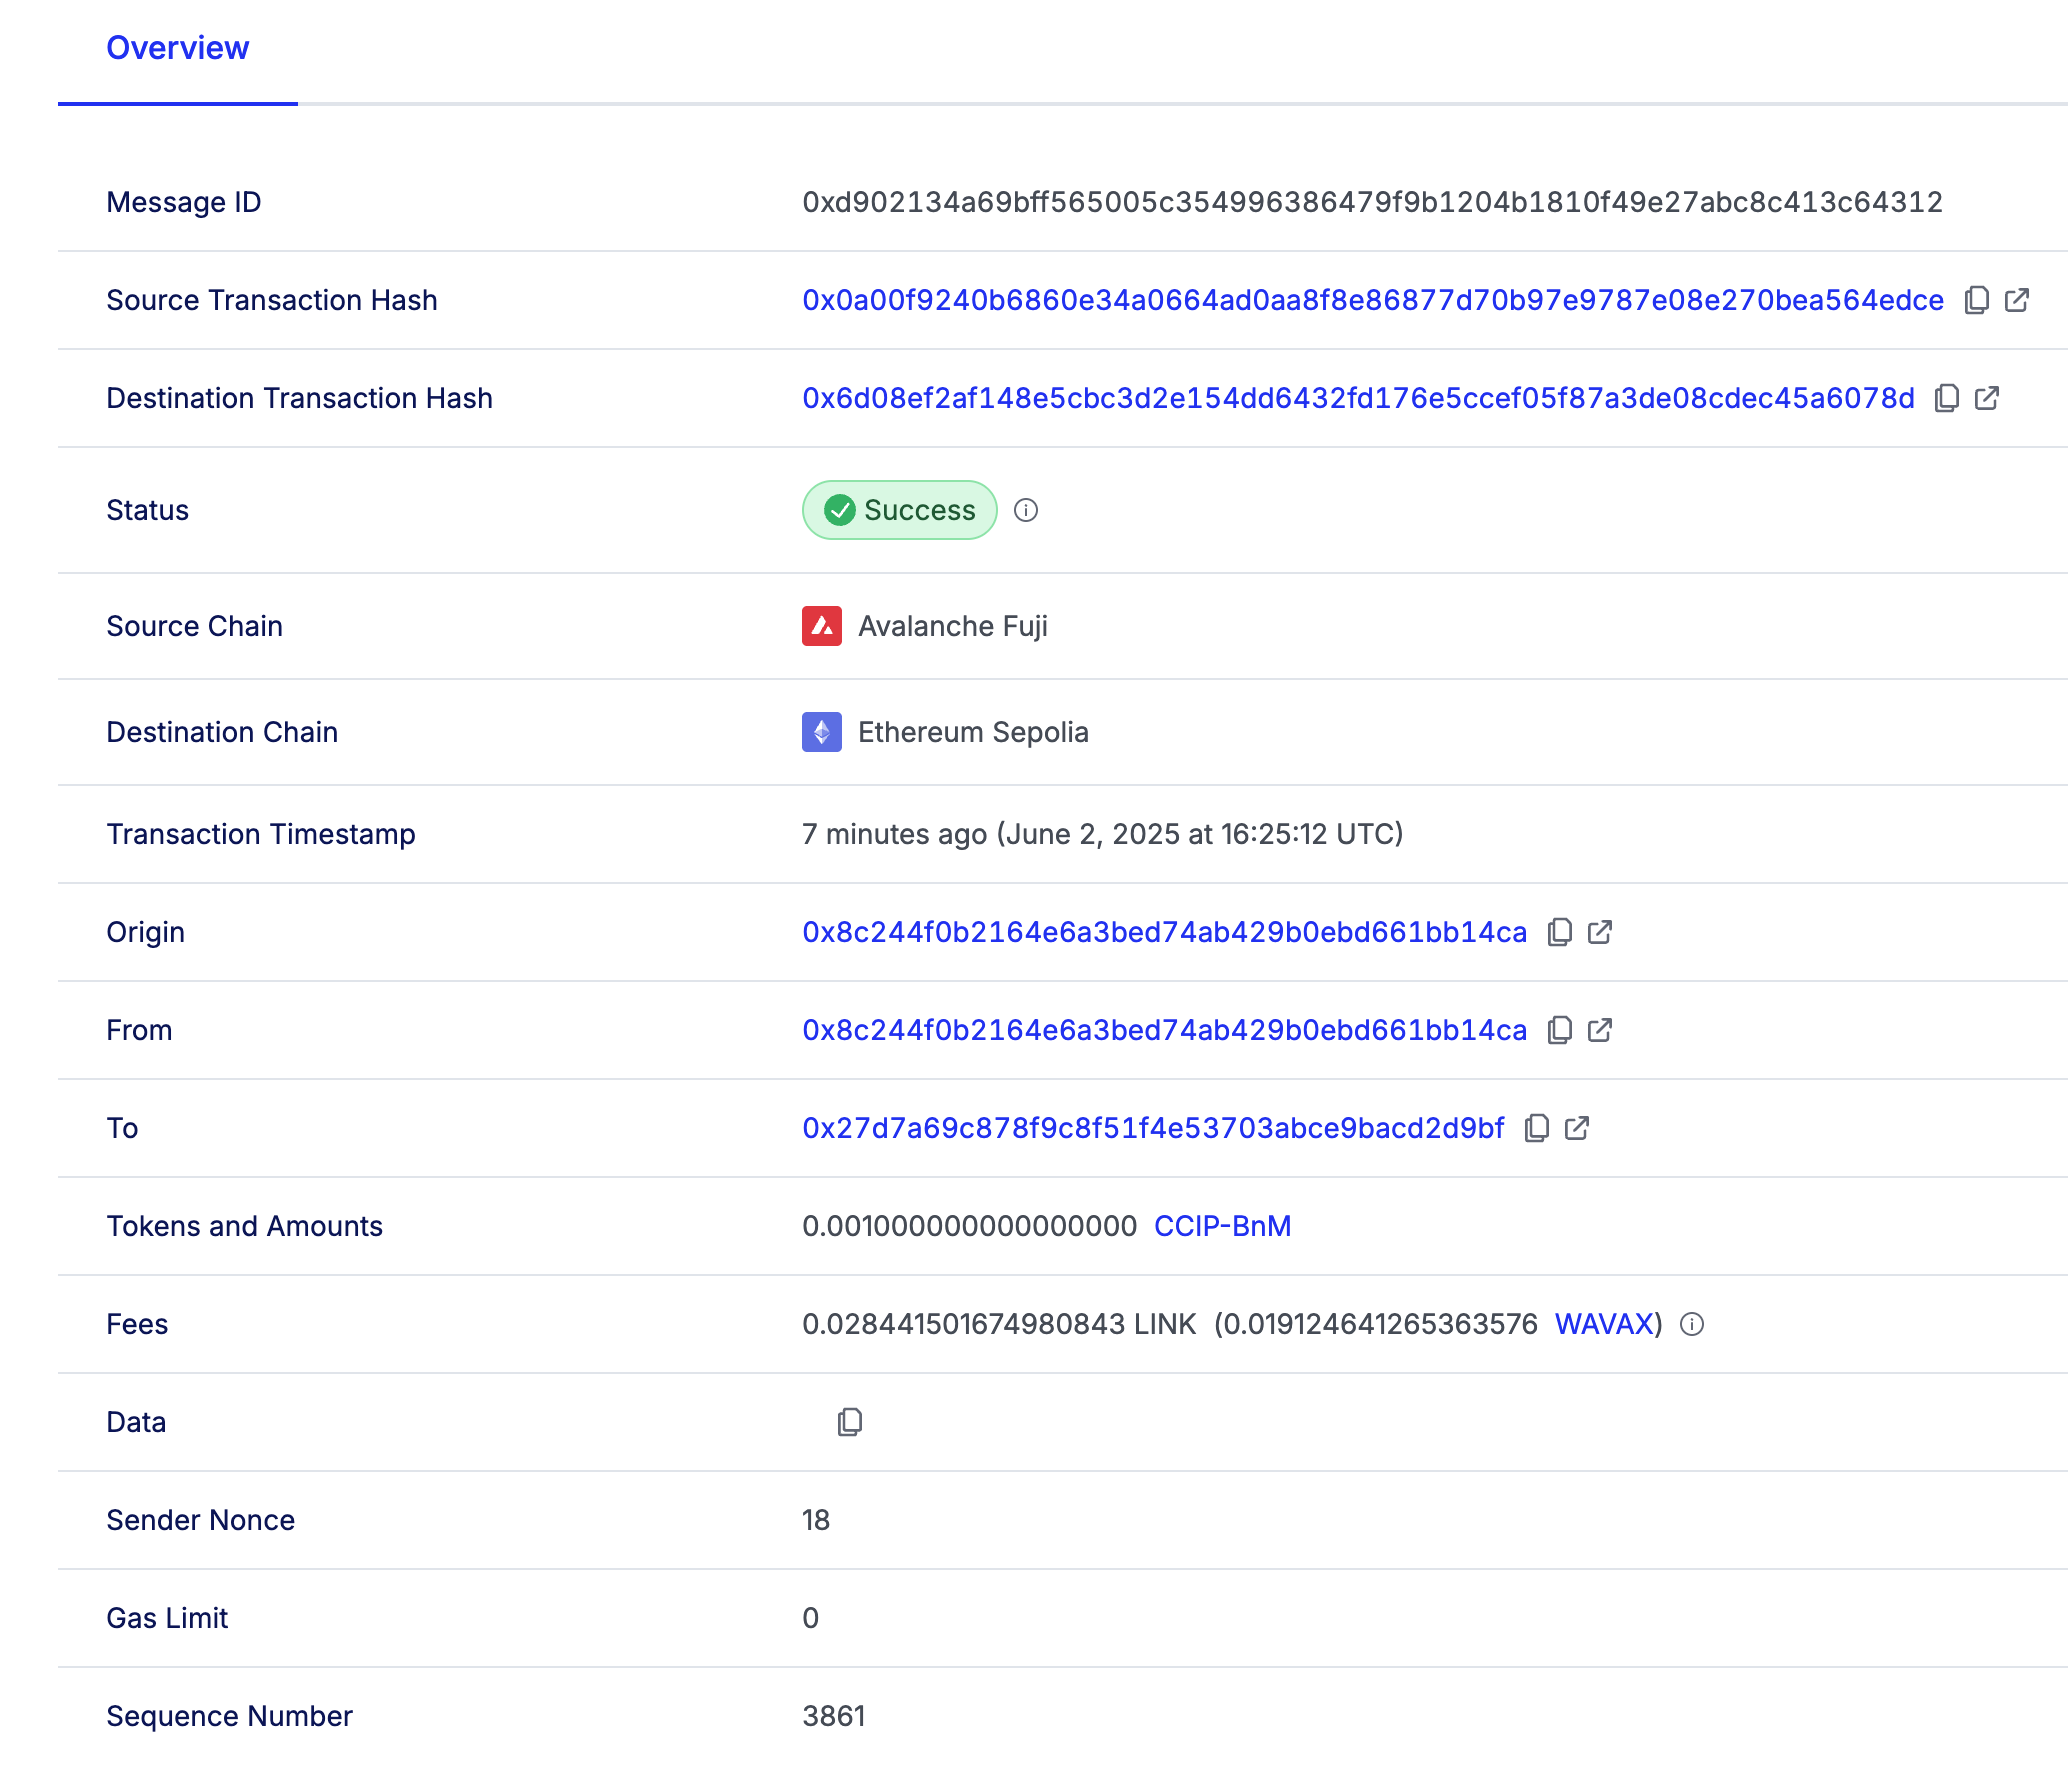This screenshot has height=1770, width=2068.
Task: Copy the Origin address
Action: click(1560, 931)
